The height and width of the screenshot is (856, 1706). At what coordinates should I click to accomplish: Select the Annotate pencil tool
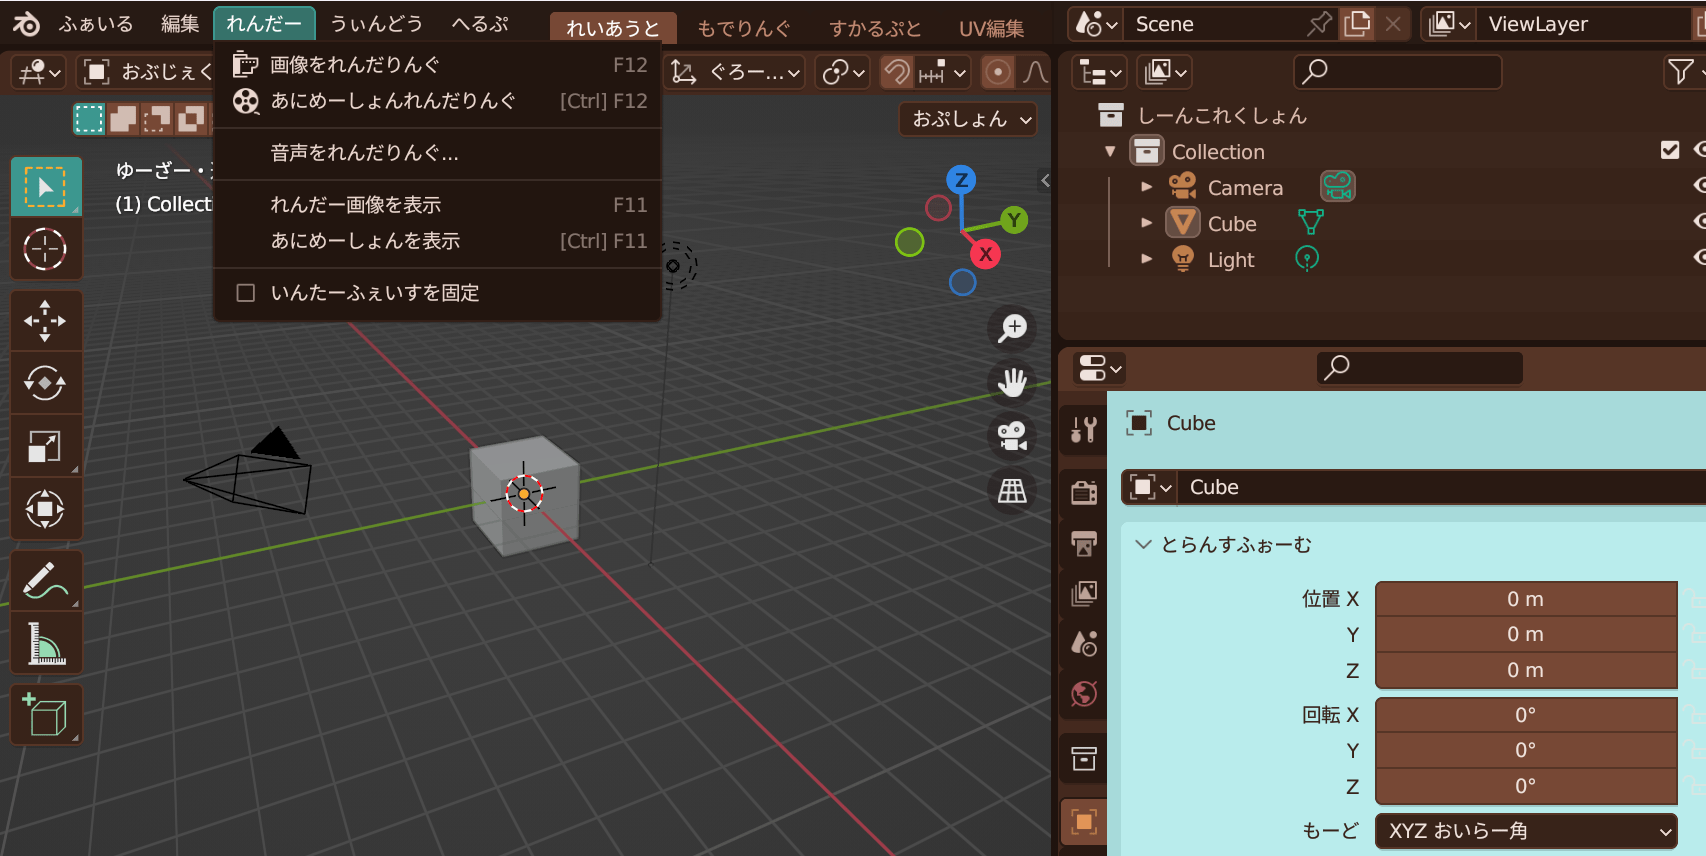[45, 579]
